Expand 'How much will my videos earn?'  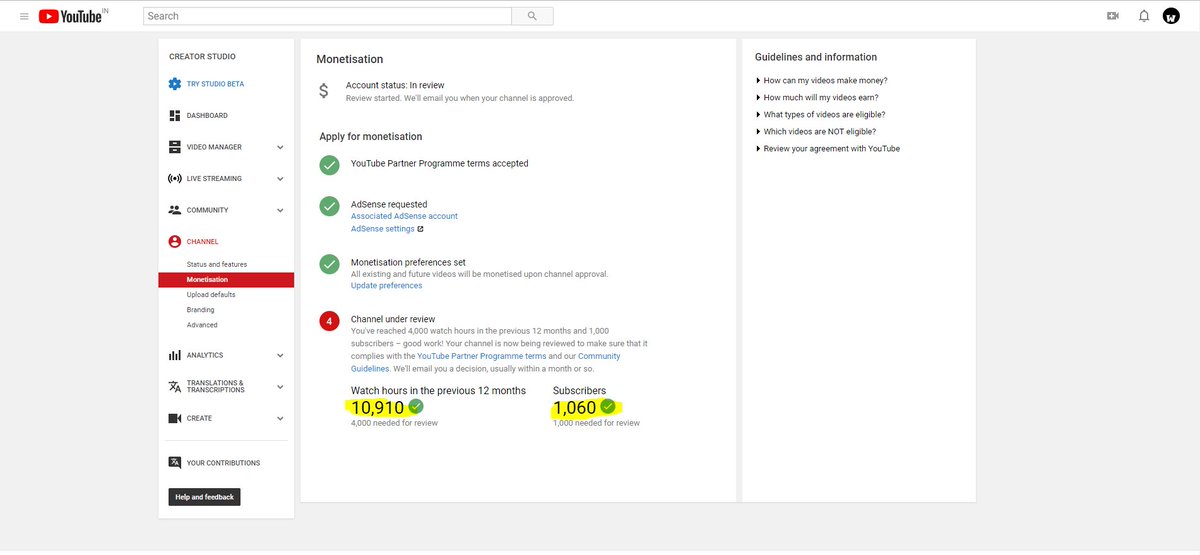[x=819, y=98]
